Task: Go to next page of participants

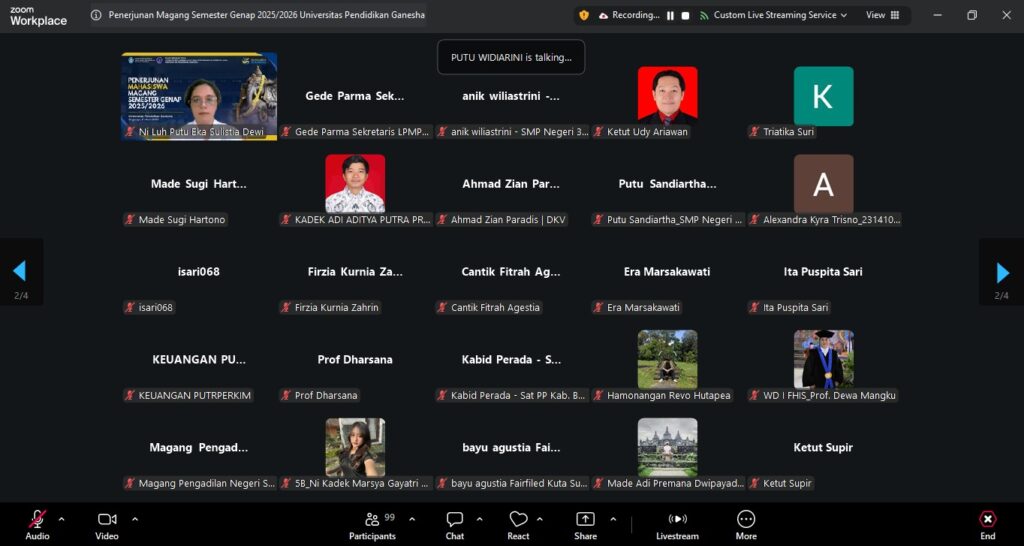Action: [1002, 272]
